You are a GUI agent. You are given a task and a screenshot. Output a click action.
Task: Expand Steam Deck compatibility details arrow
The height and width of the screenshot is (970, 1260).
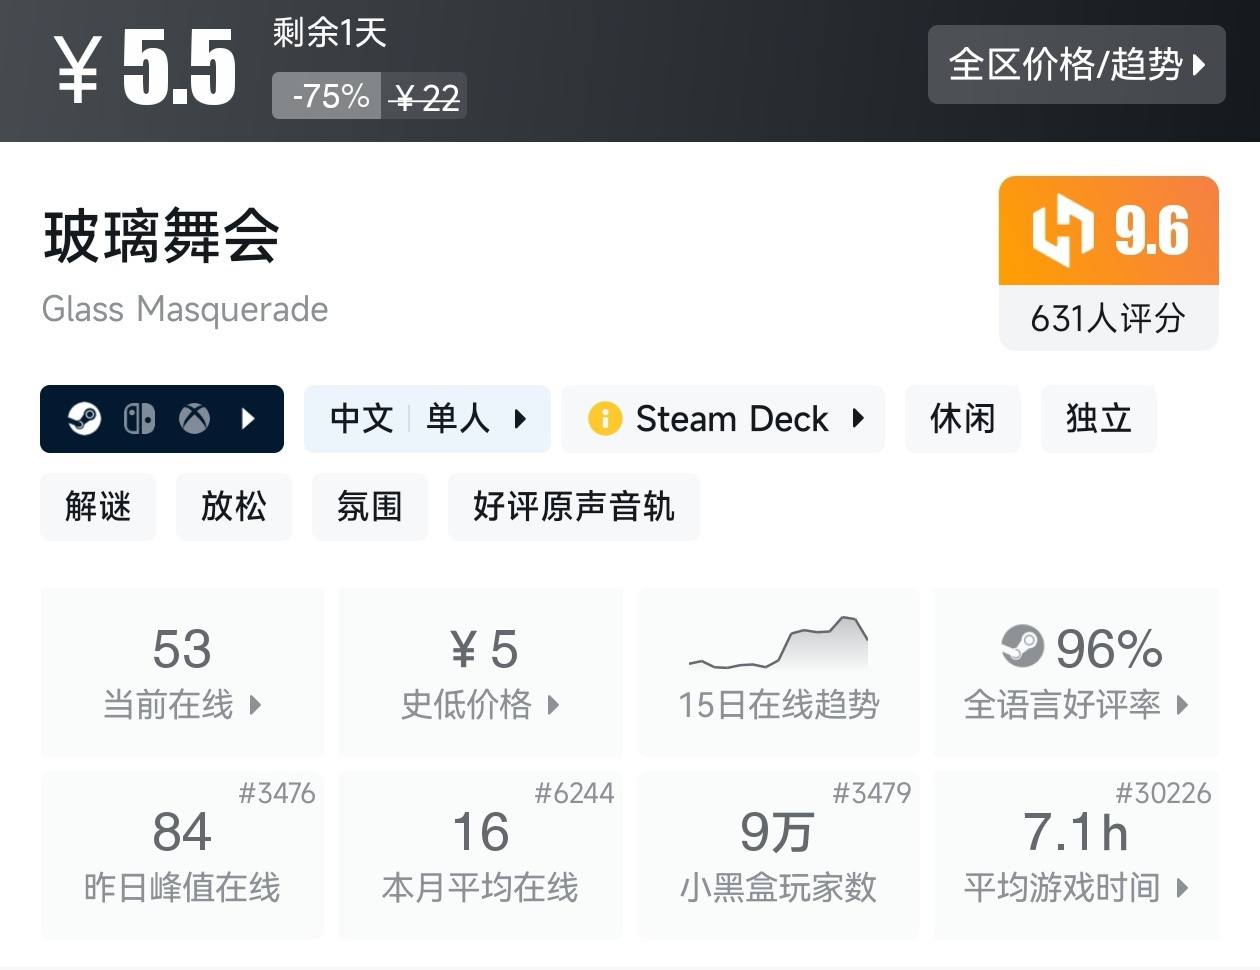[x=858, y=419]
